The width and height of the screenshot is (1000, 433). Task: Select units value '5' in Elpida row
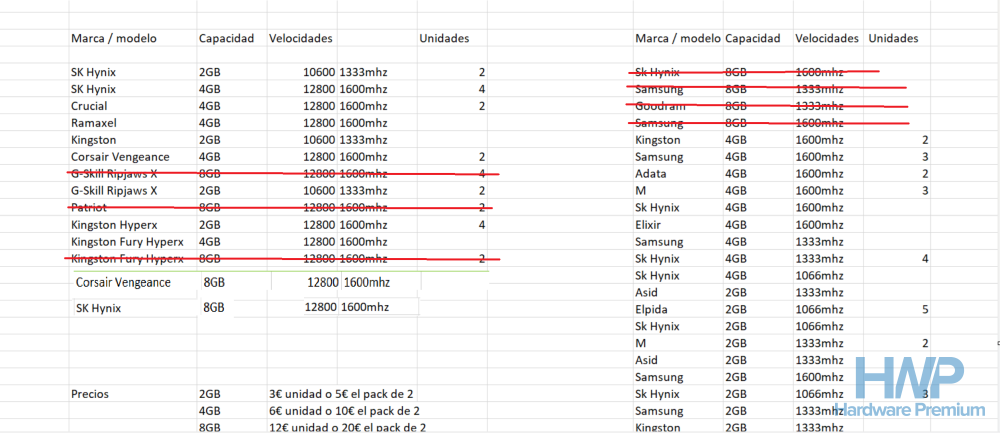[925, 309]
